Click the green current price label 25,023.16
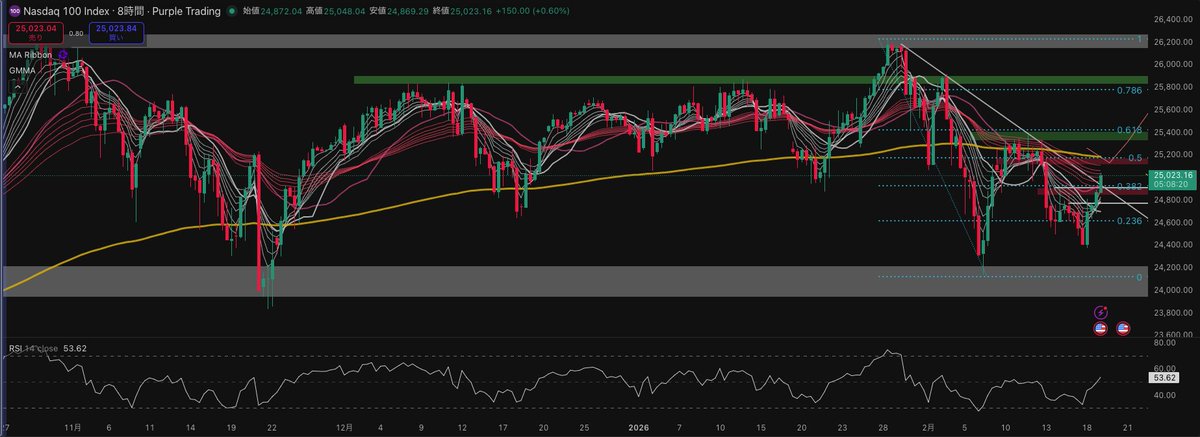The height and width of the screenshot is (437, 1200). [x=1175, y=174]
